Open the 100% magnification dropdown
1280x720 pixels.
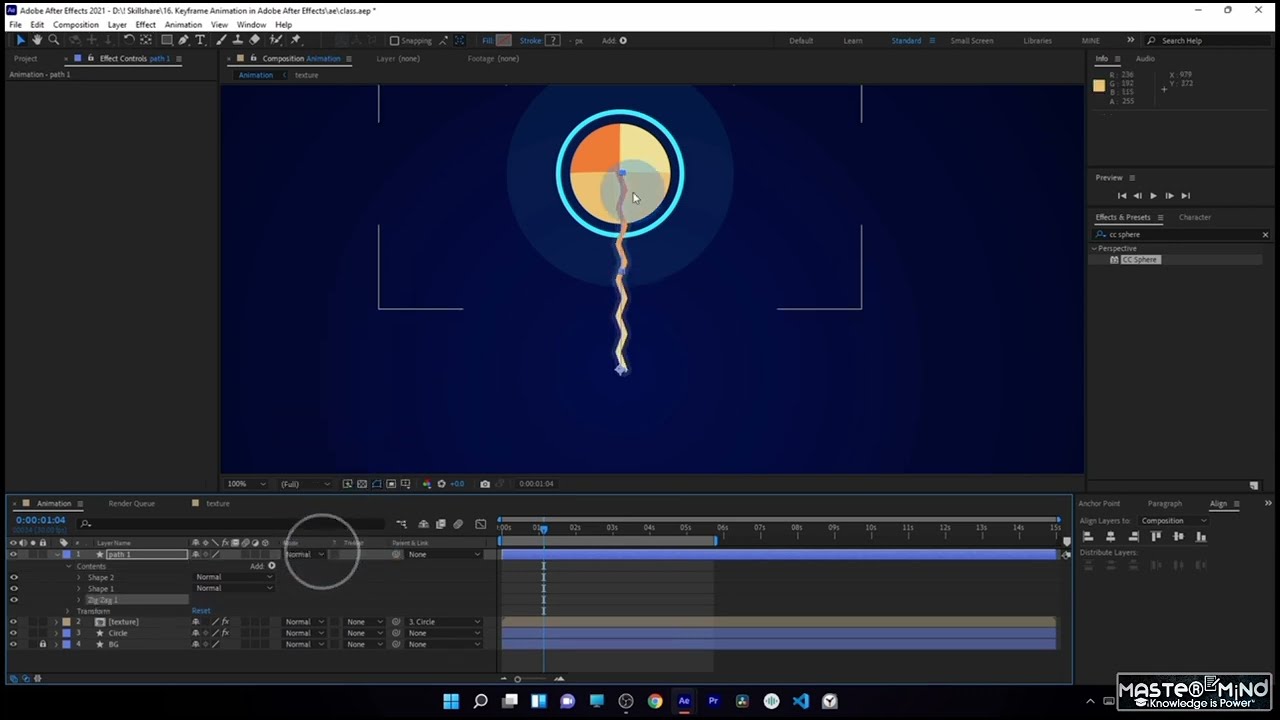click(x=246, y=484)
